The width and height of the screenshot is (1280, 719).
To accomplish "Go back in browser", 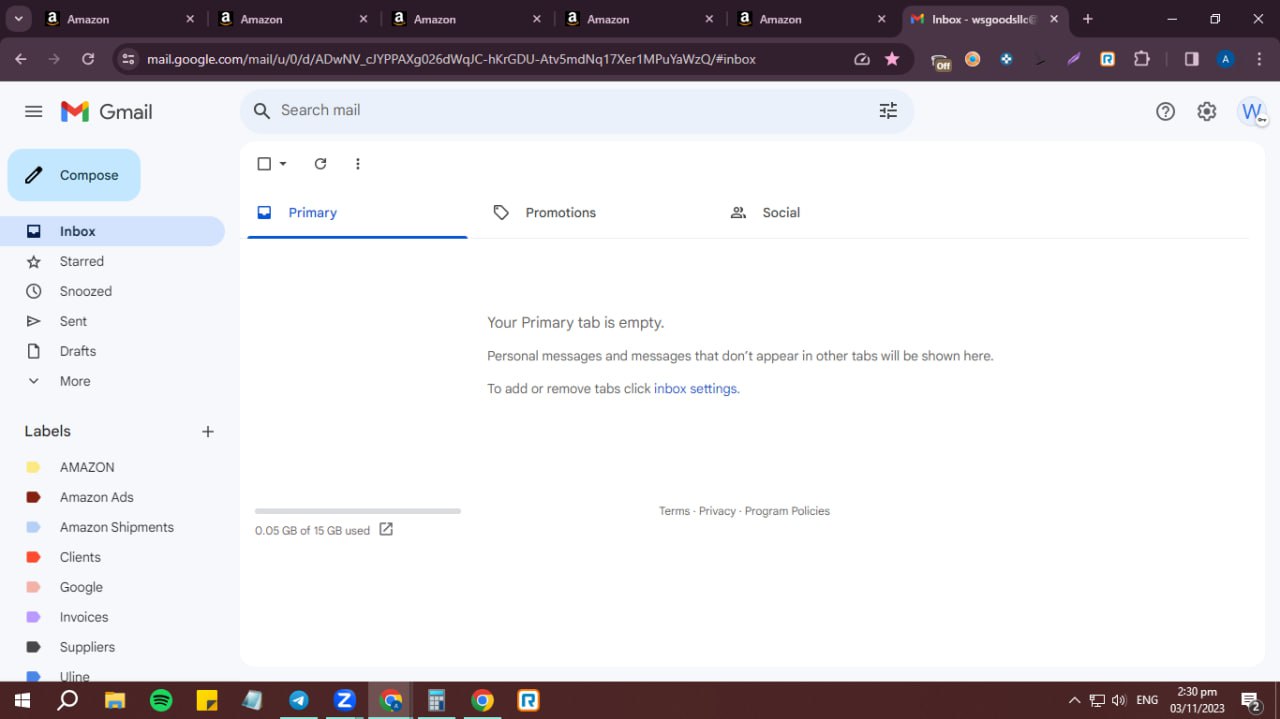I will [21, 59].
